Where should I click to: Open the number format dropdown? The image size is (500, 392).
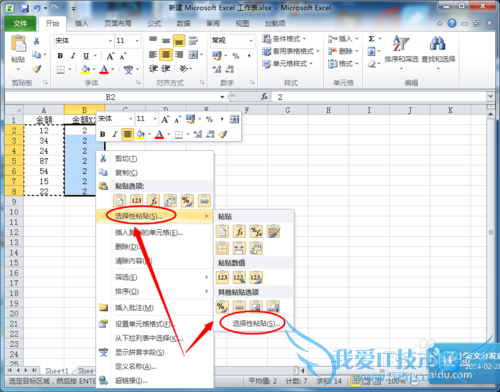pos(251,41)
